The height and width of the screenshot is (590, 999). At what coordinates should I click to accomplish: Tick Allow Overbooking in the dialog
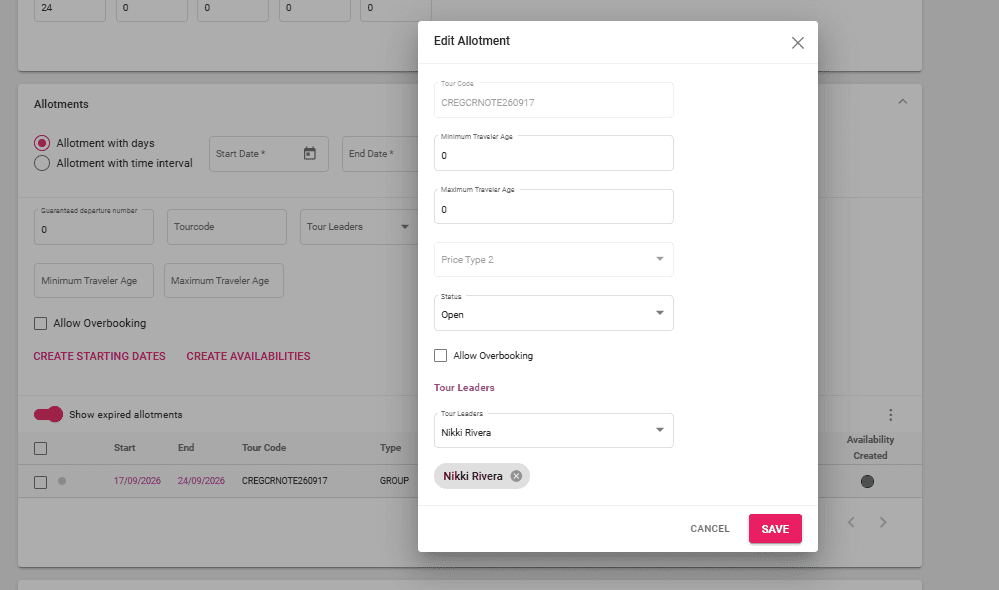(x=441, y=356)
